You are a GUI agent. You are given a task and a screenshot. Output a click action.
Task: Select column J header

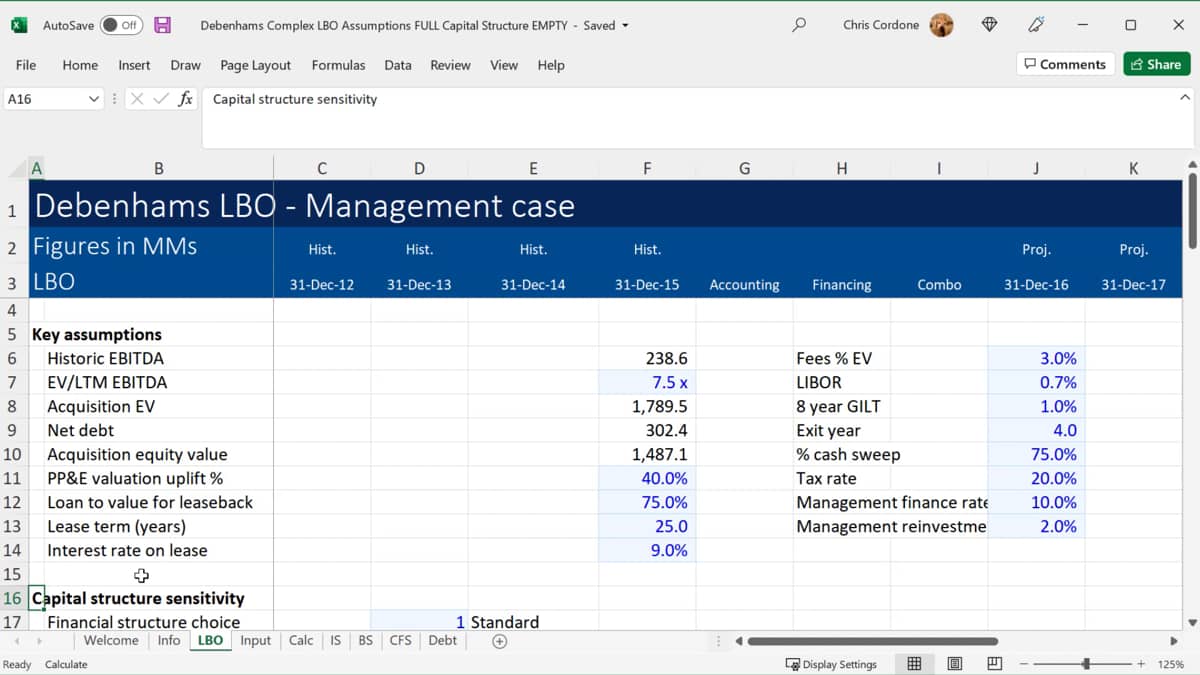pos(1036,169)
